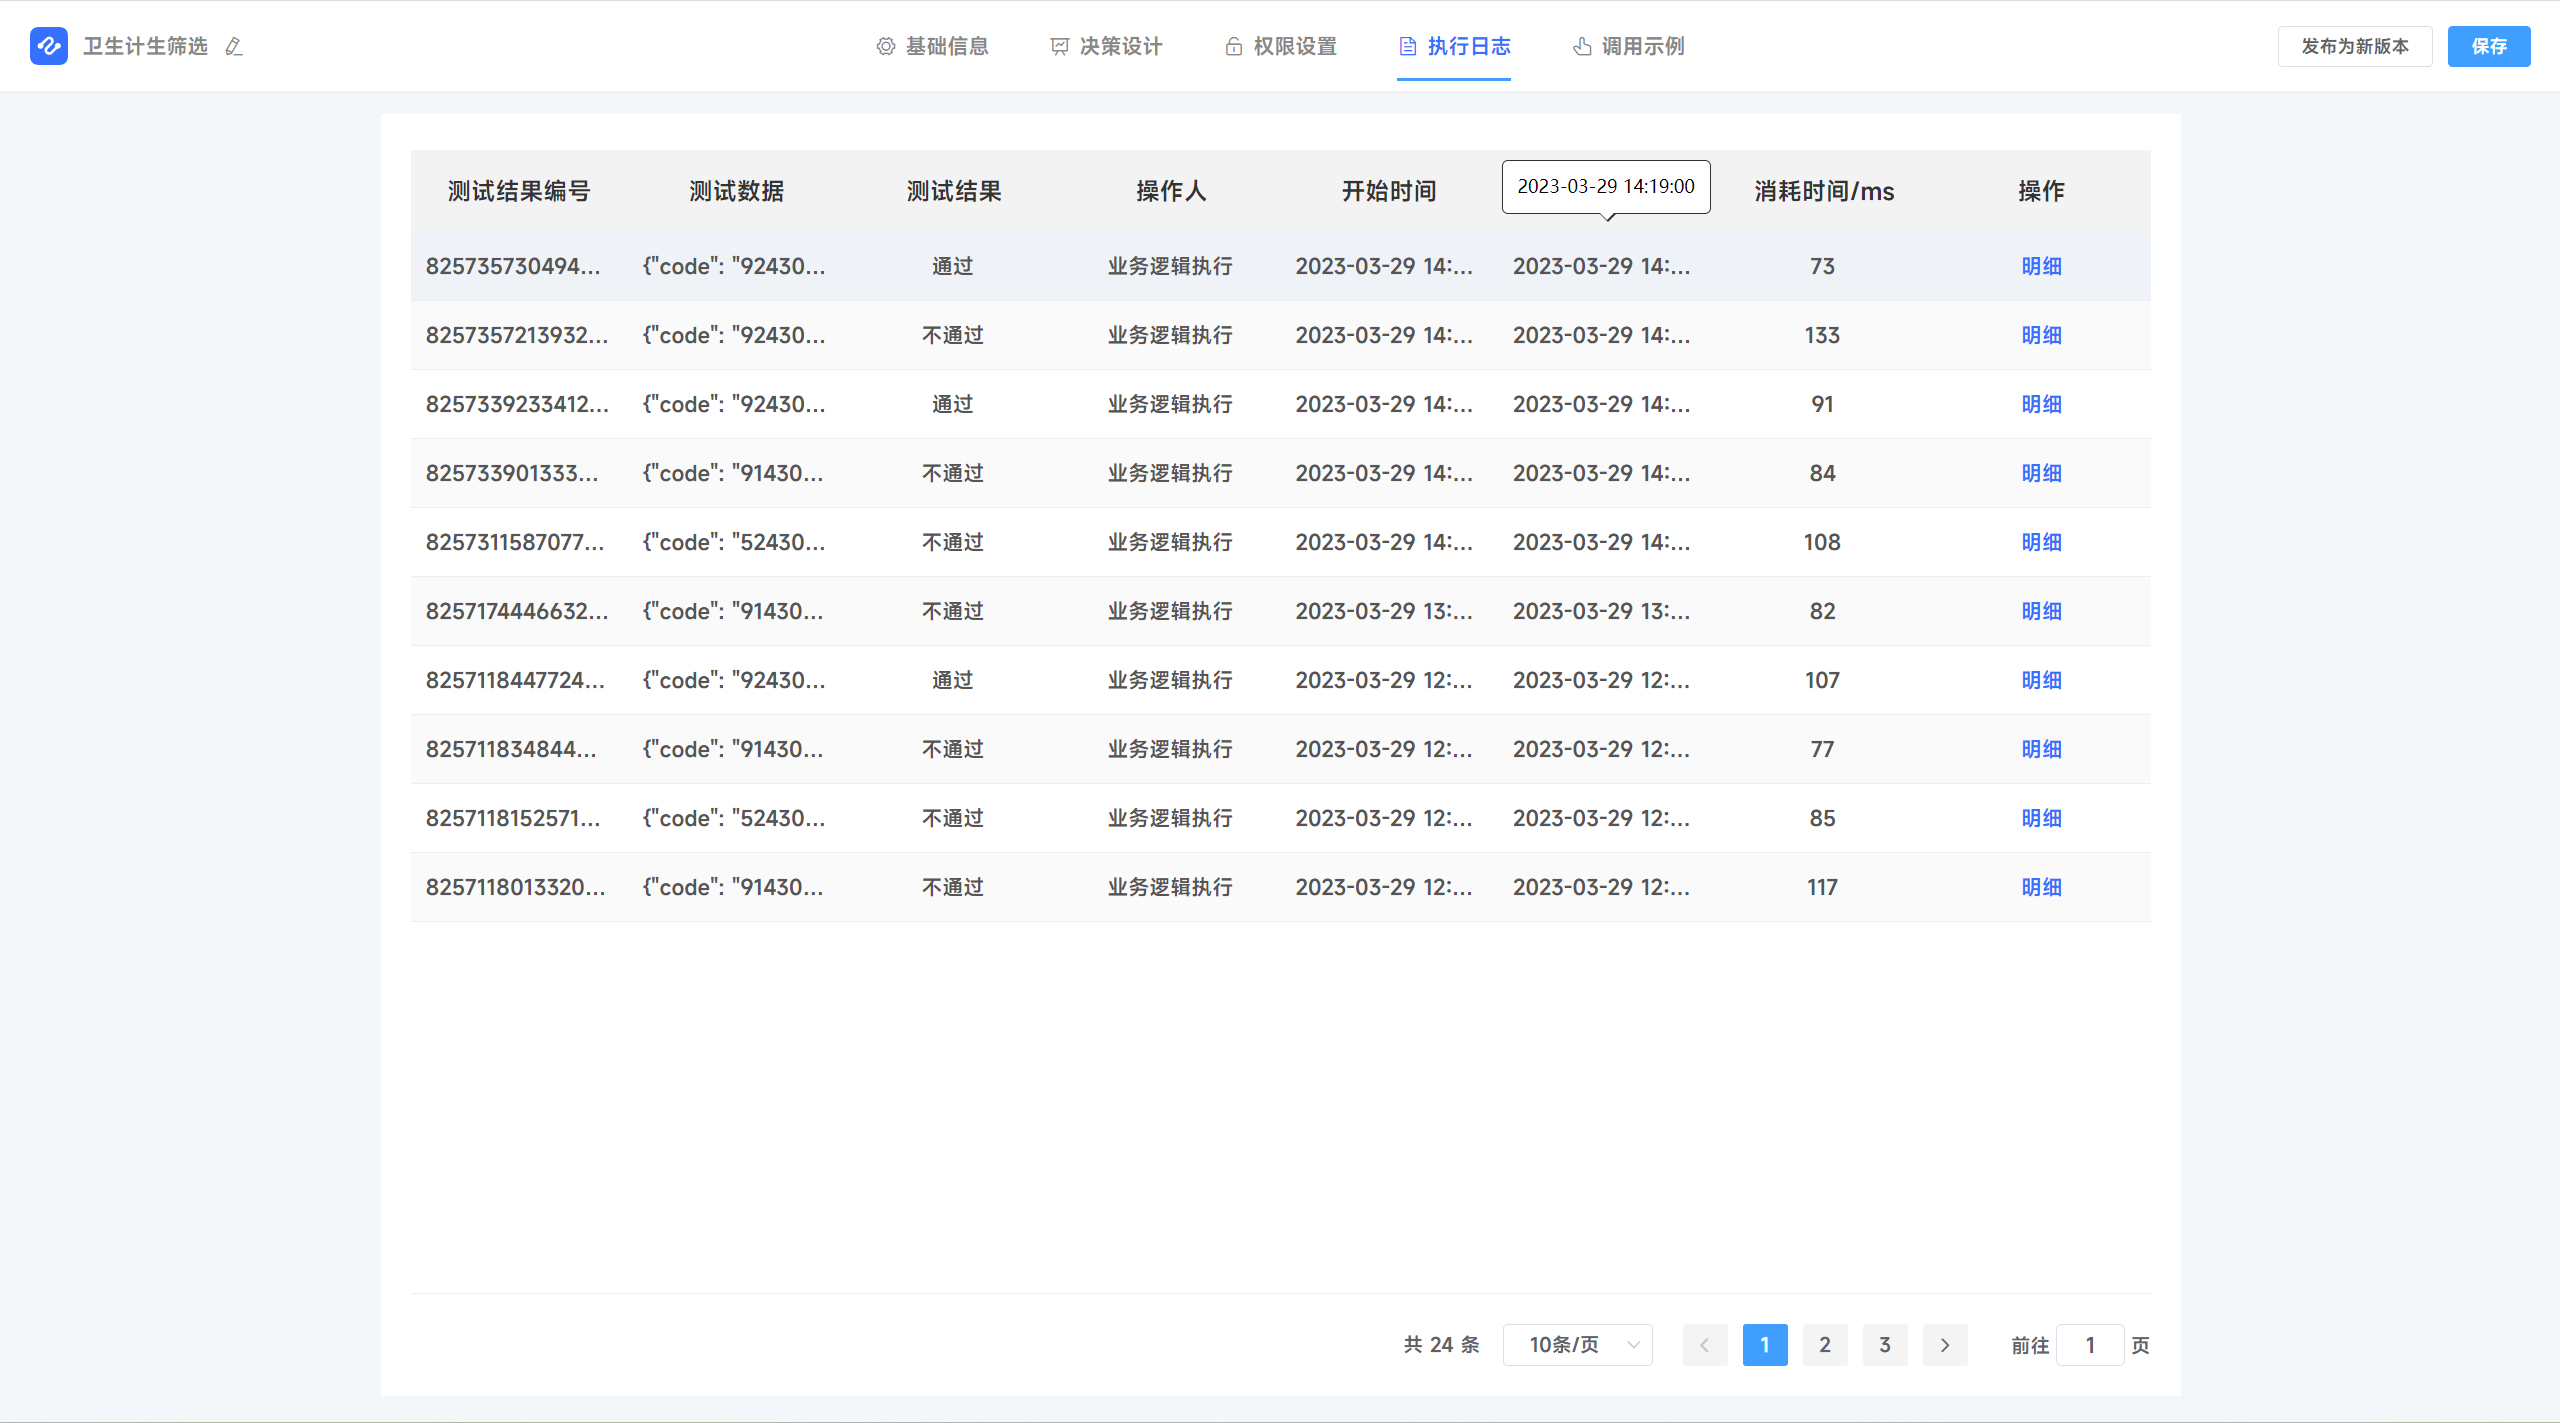Viewport: 2560px width, 1423px height.
Task: Click start time 2023-03-29 13:... cell
Action: (x=1384, y=611)
